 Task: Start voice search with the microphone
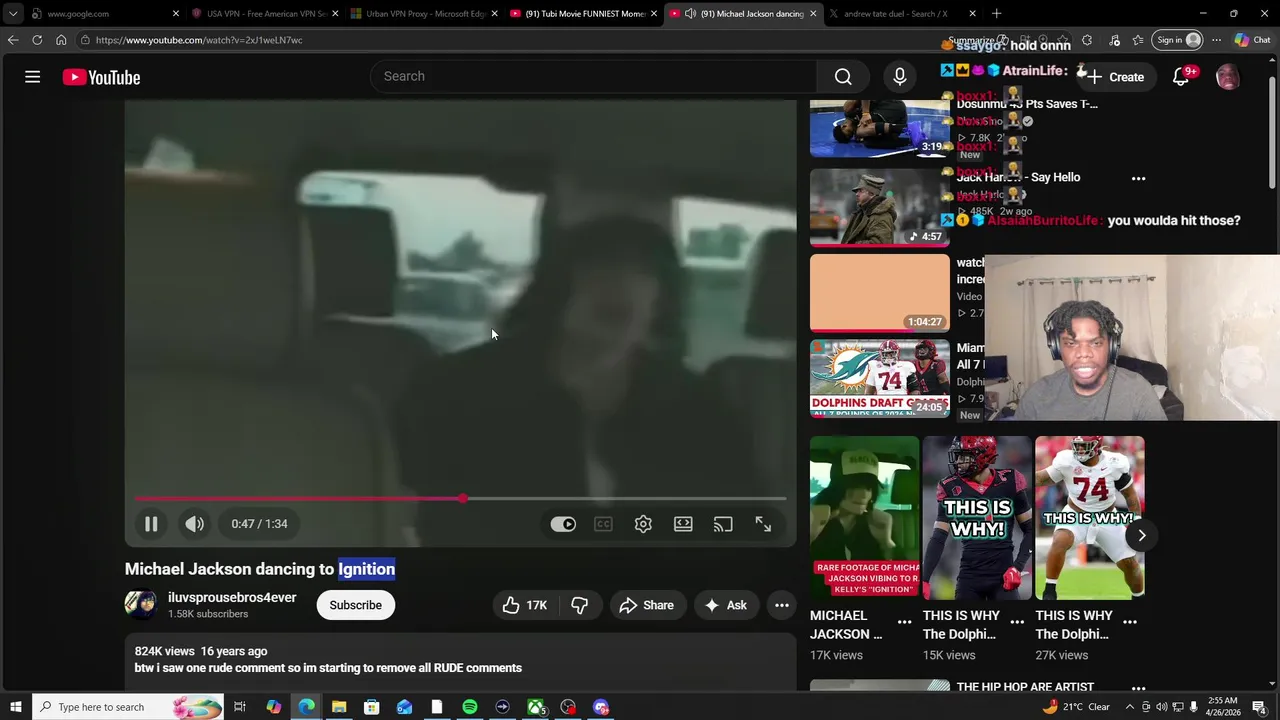click(899, 77)
